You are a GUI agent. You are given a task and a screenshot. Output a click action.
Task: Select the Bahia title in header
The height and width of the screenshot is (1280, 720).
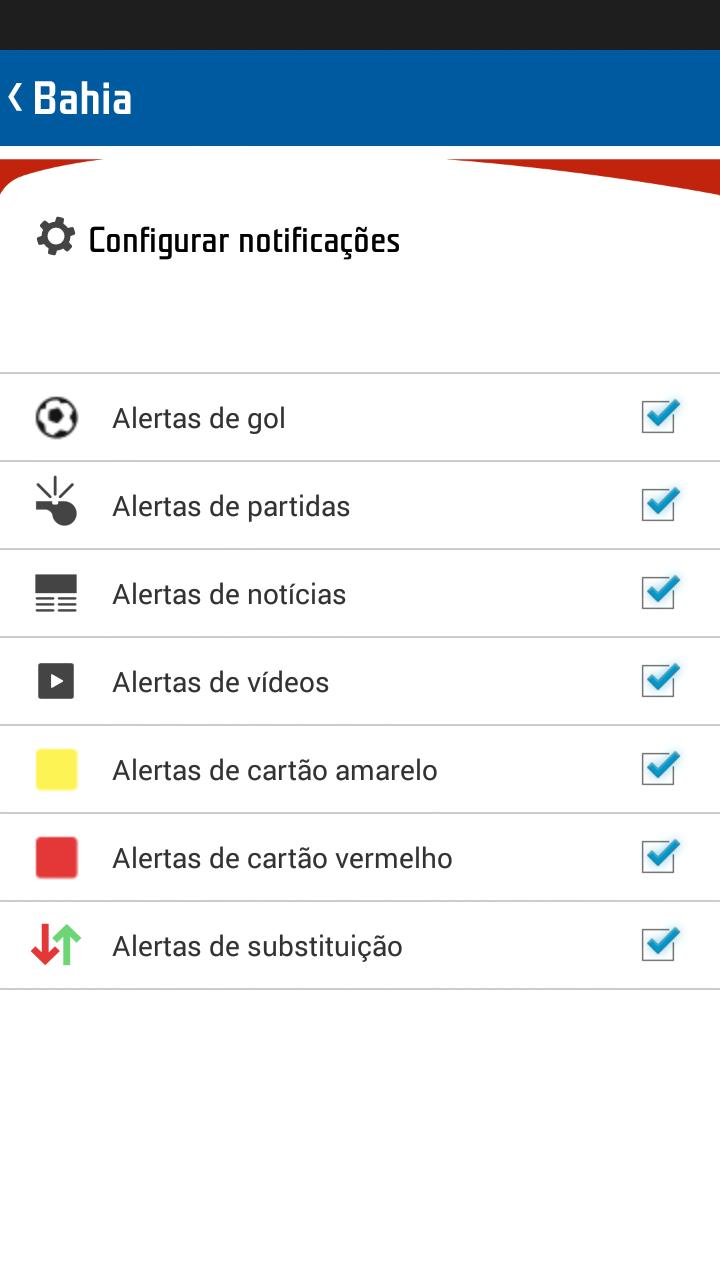pos(82,98)
